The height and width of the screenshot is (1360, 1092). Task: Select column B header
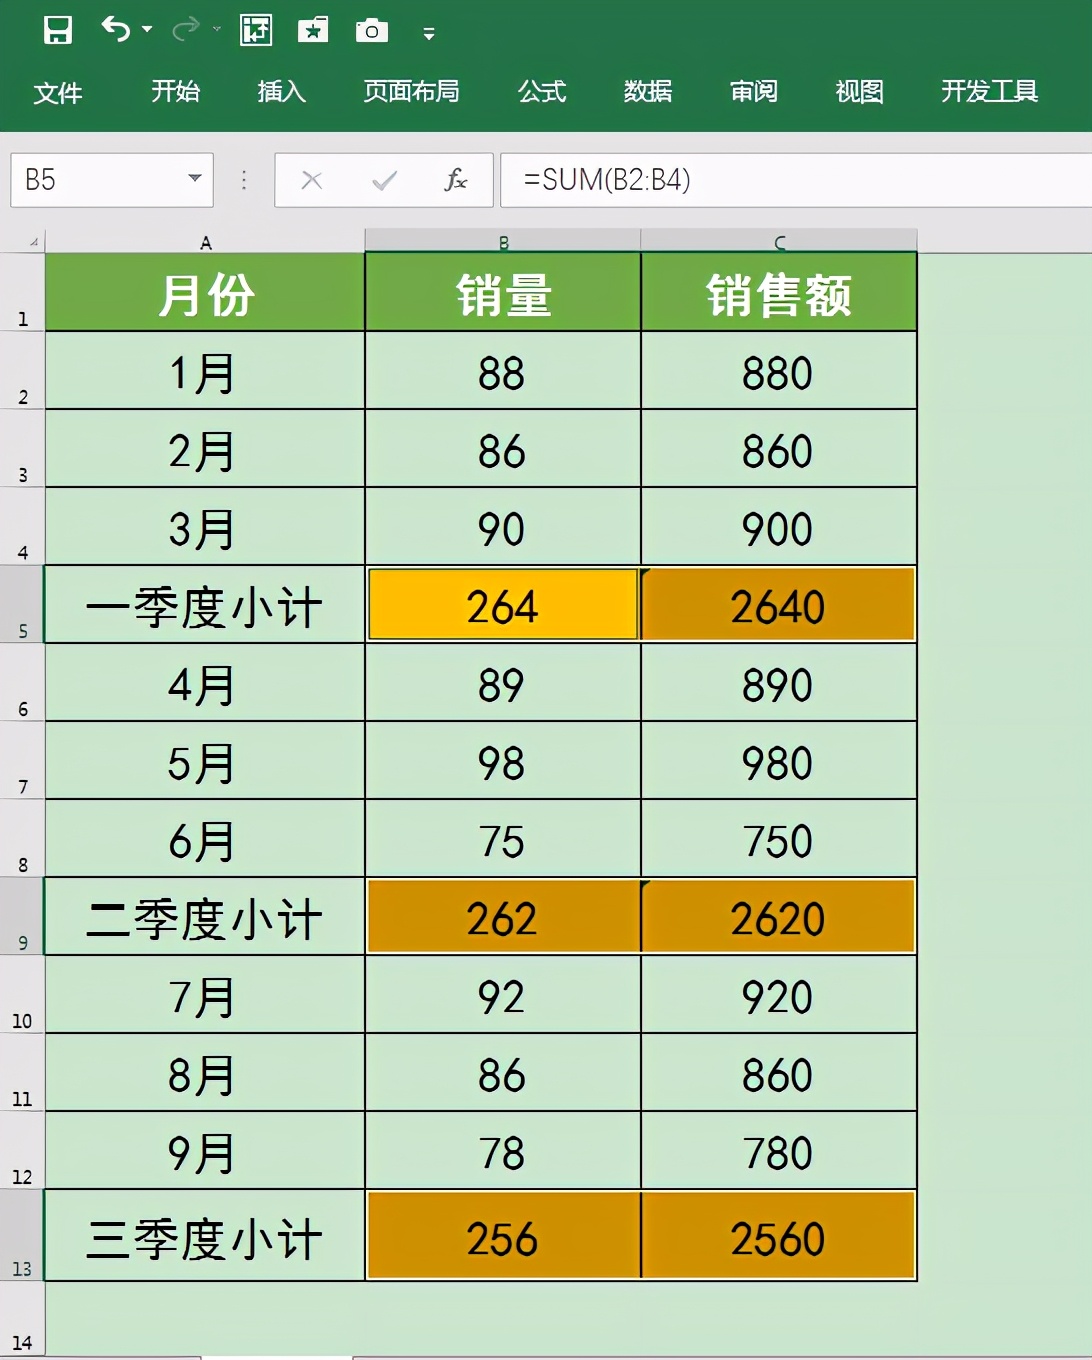pyautogui.click(x=503, y=241)
